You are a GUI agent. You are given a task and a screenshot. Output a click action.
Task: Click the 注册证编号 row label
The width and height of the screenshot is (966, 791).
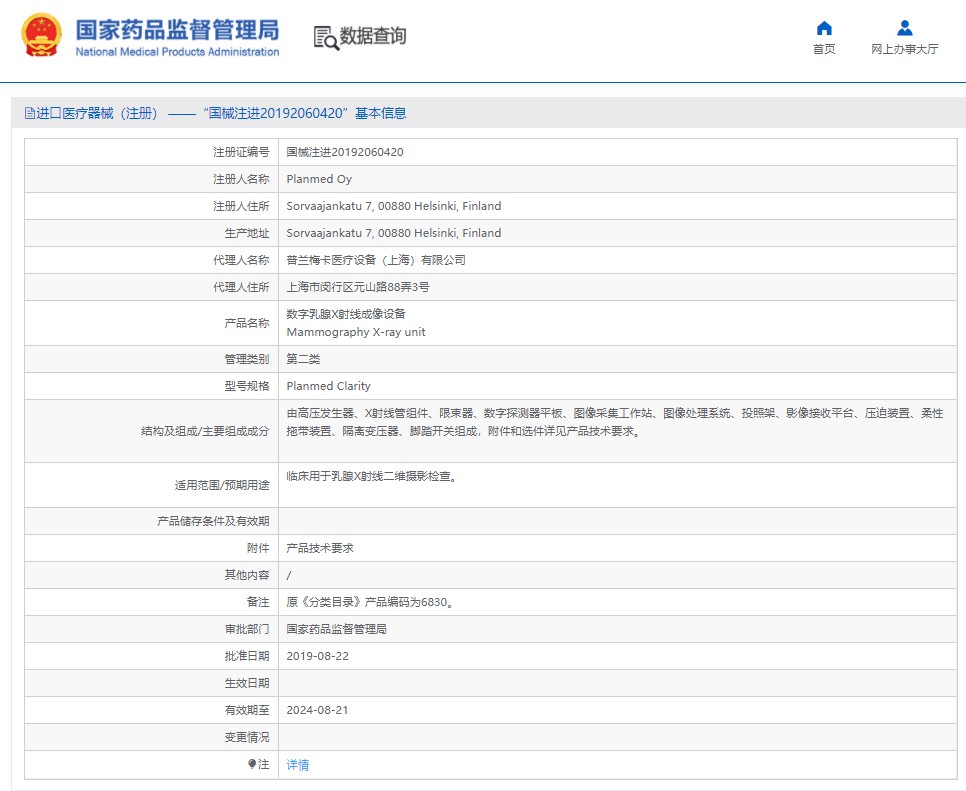(242, 152)
